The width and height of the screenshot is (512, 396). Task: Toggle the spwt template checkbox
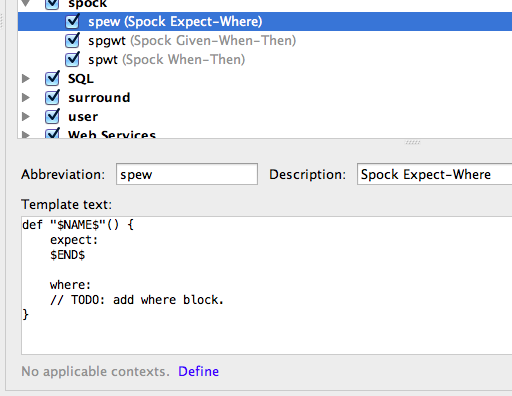[72, 60]
